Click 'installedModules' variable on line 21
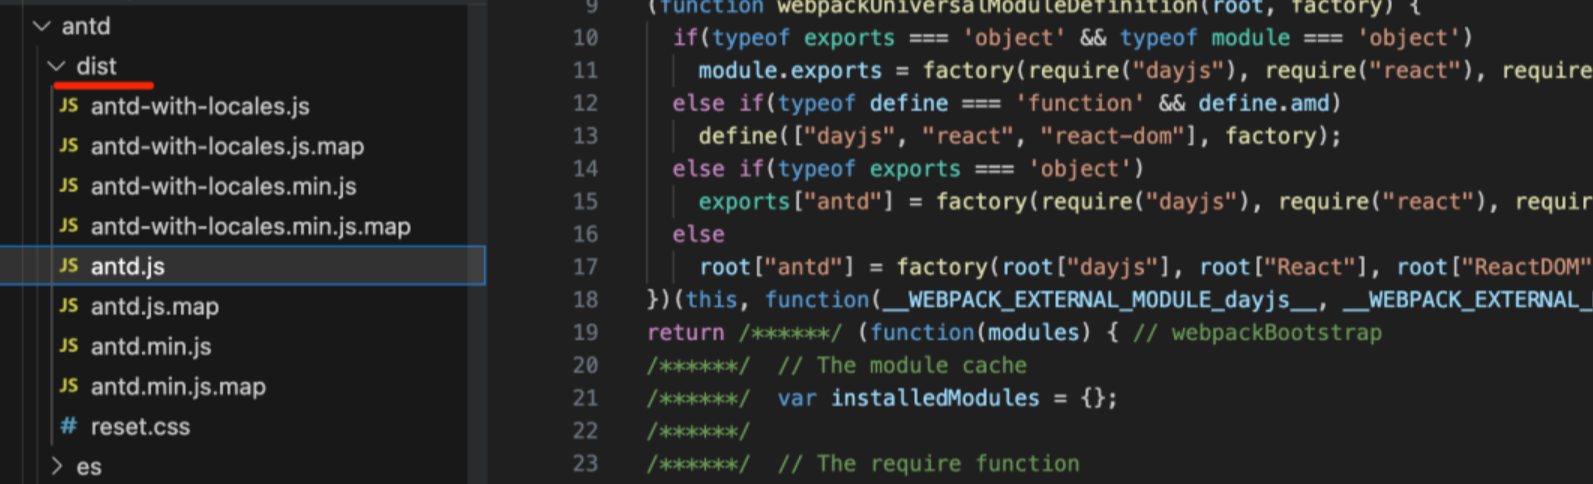This screenshot has width=1593, height=484. click(x=935, y=398)
